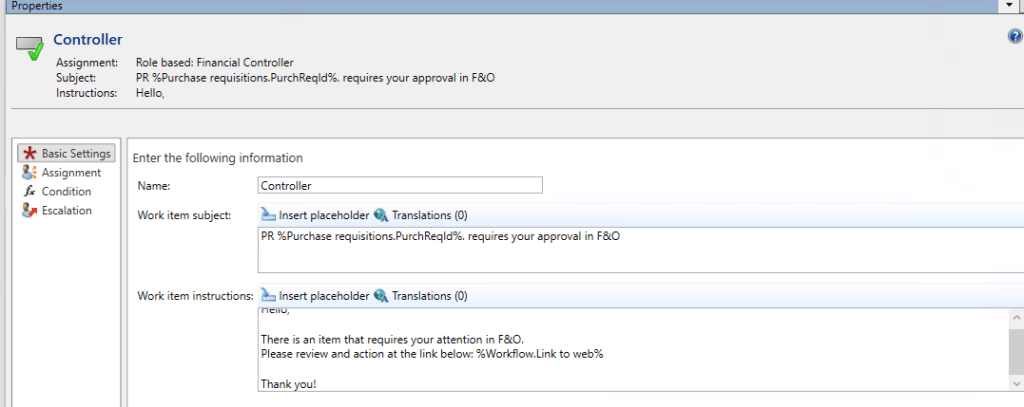Open the Escalation icon in sidebar
The image size is (1024, 407).
point(29,211)
